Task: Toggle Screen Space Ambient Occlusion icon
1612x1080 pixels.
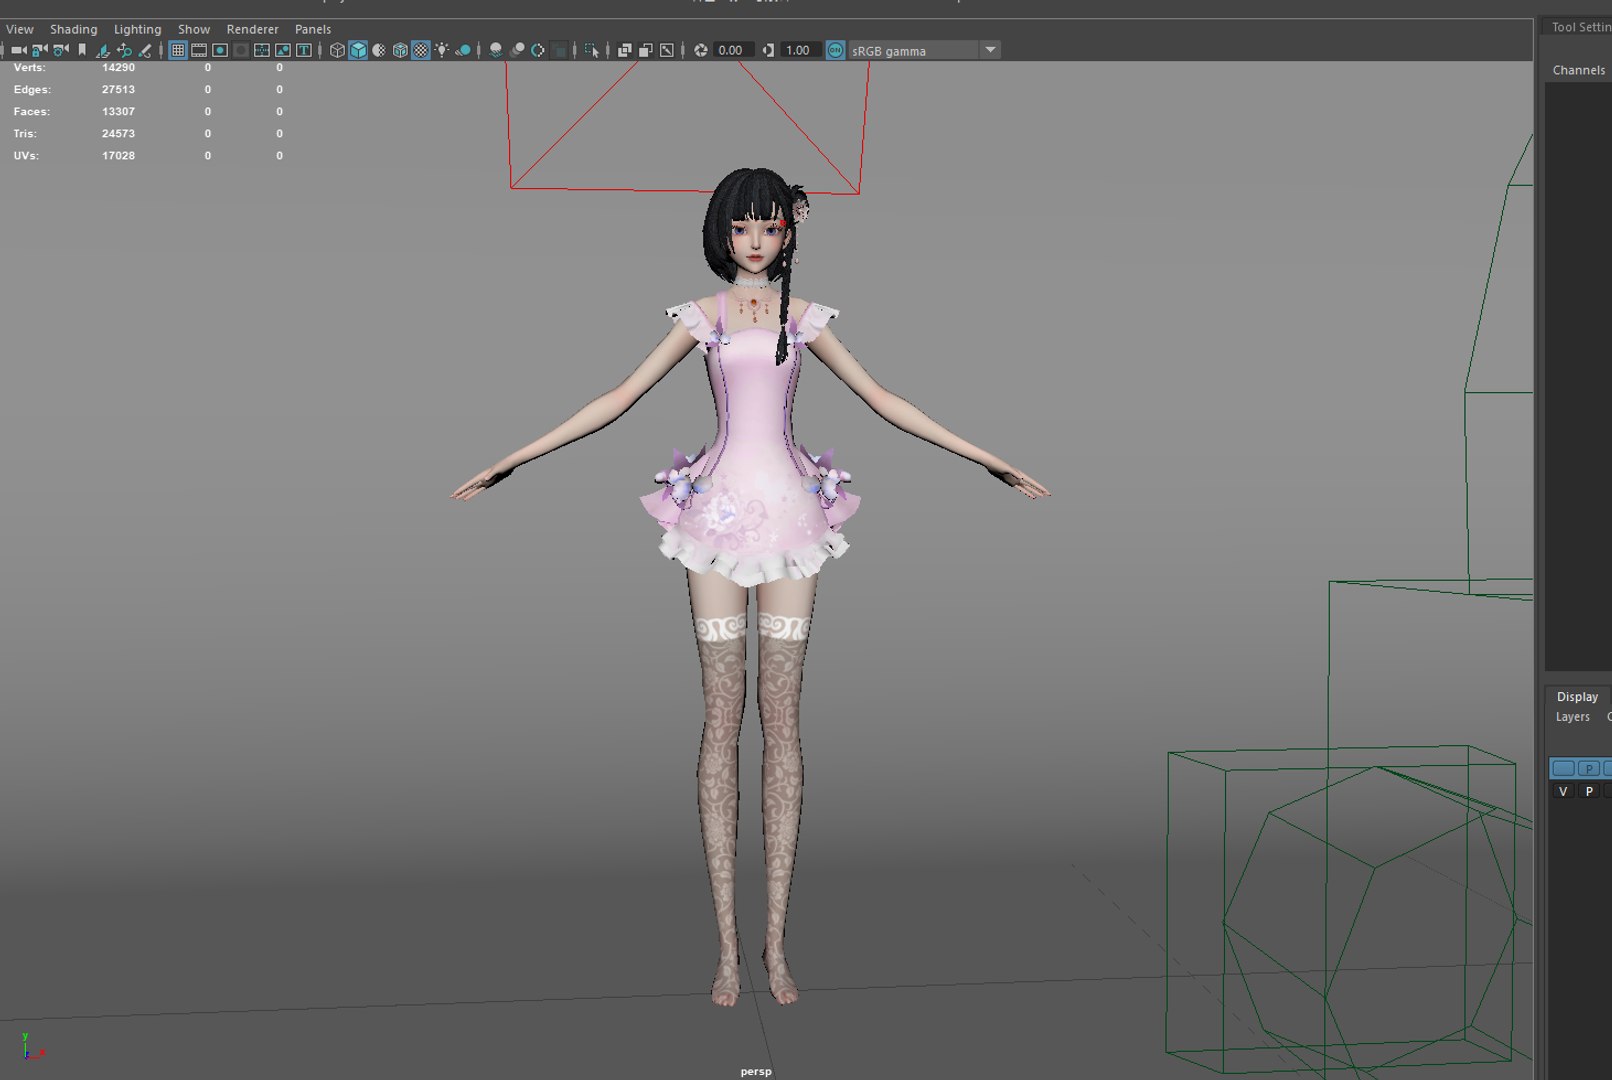Action: pos(496,50)
